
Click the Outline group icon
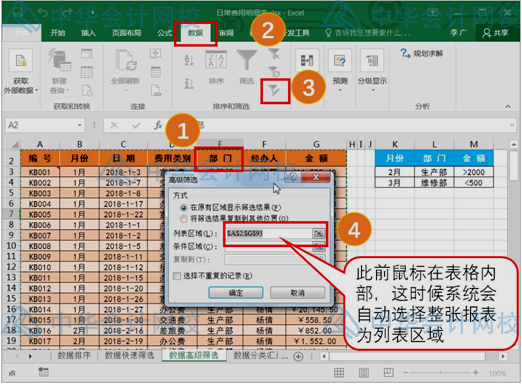click(372, 60)
